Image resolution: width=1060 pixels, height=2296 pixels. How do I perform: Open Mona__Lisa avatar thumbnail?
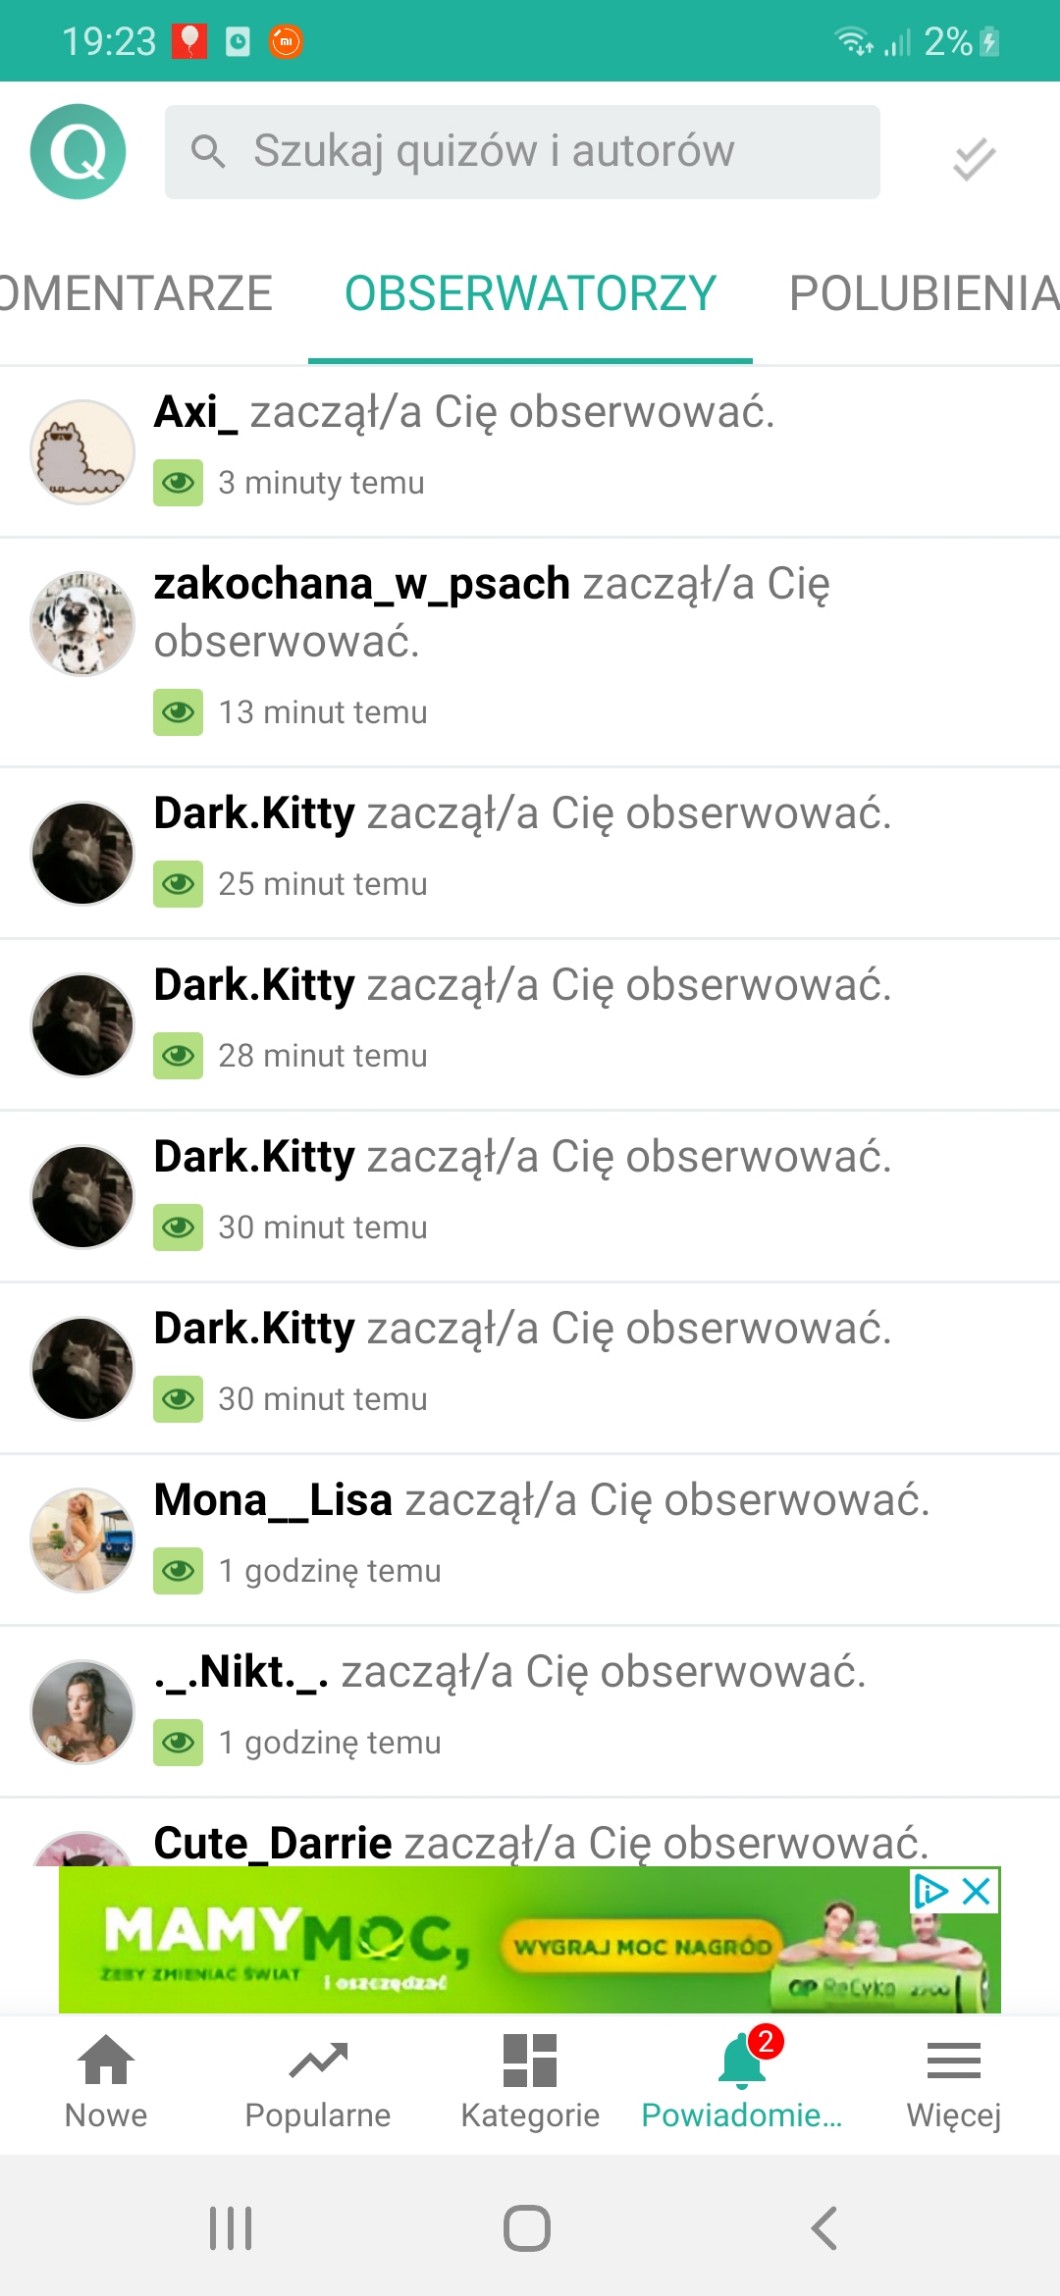click(82, 1540)
